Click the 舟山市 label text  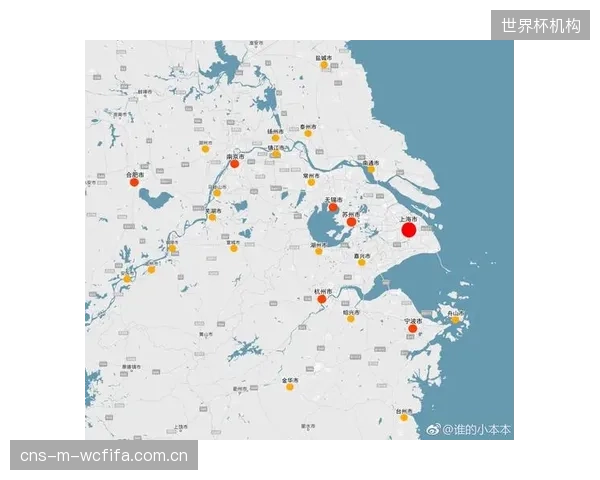(455, 313)
